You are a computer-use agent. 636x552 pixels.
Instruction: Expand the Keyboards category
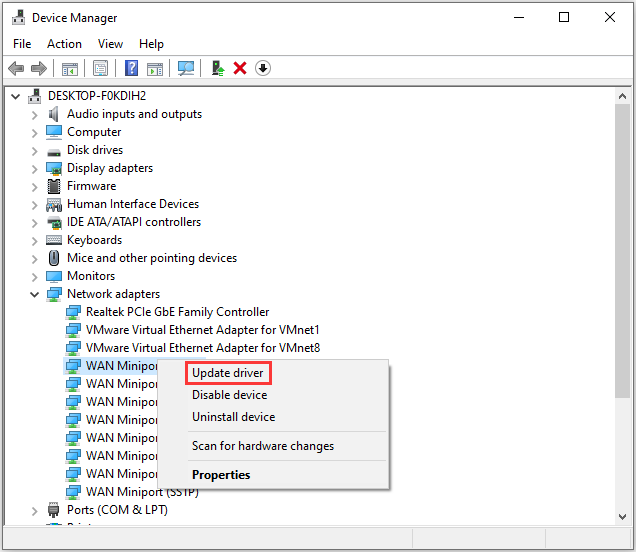coord(35,241)
